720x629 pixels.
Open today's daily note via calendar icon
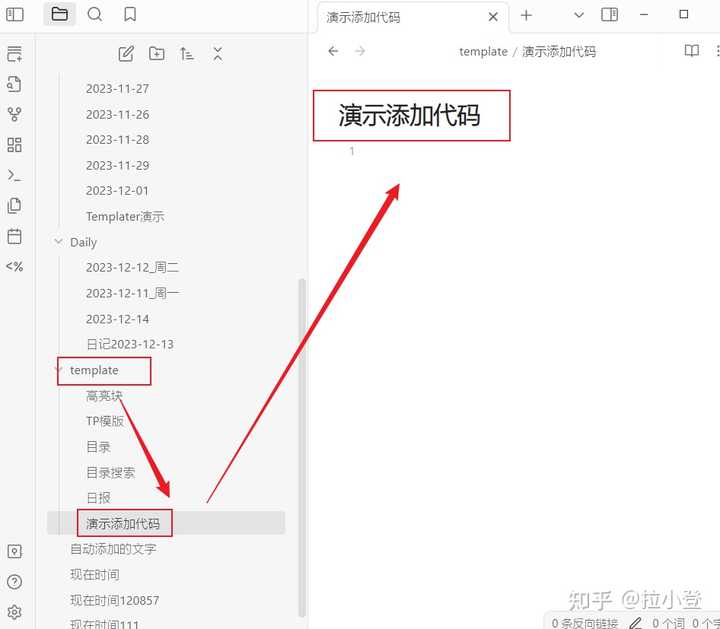[x=14, y=236]
